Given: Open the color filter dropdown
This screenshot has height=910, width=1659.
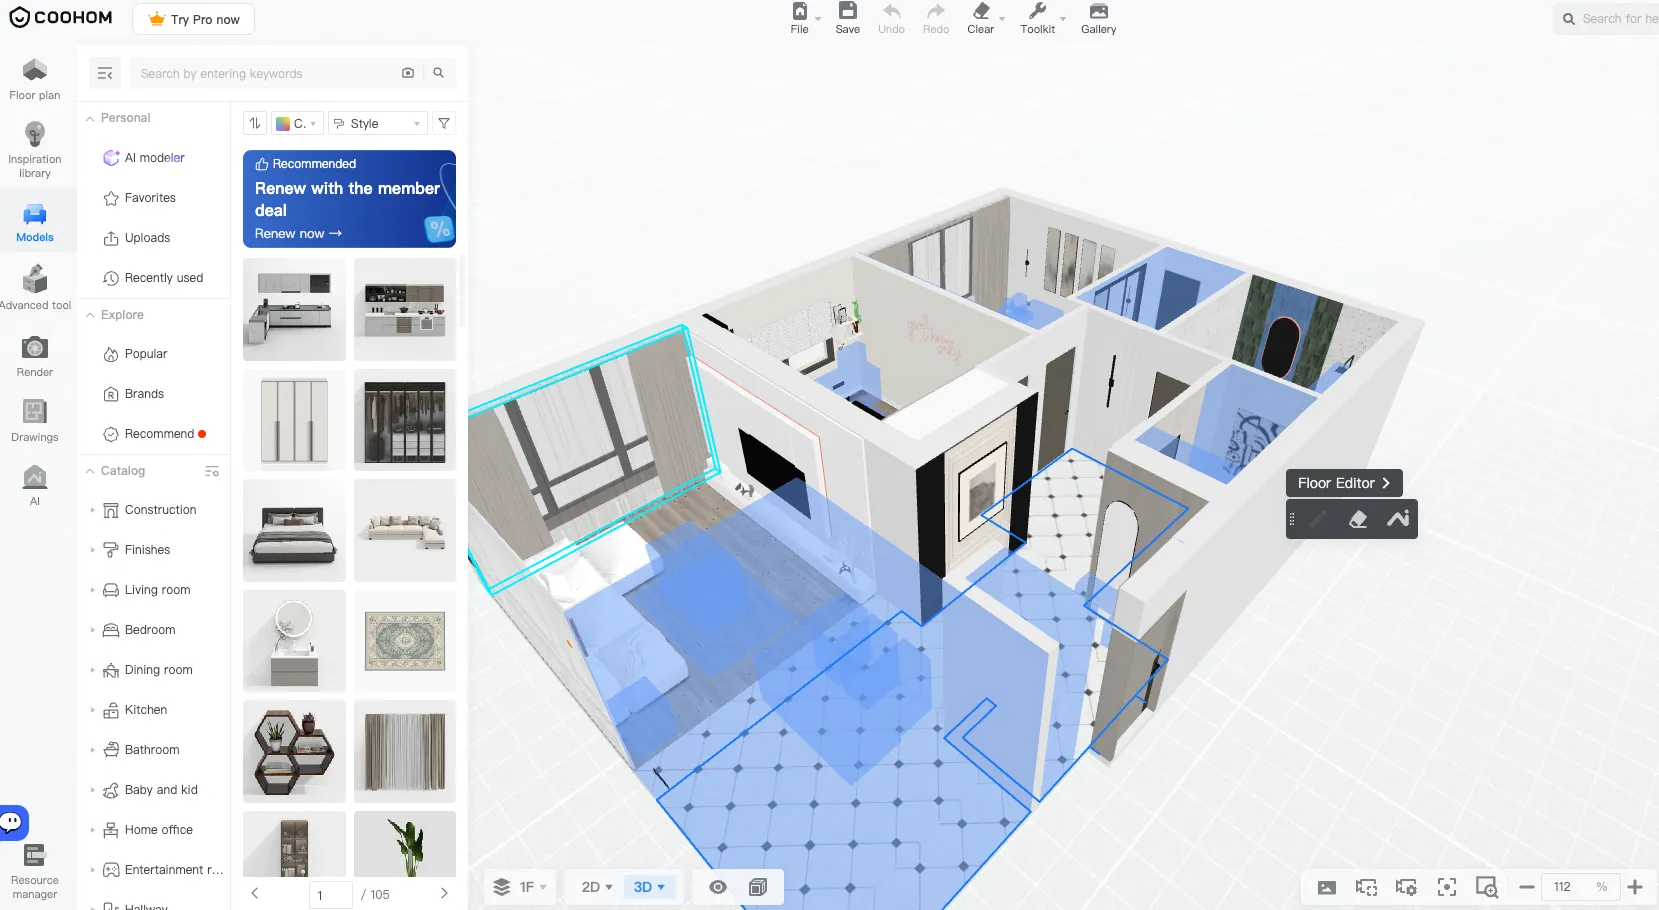Looking at the screenshot, I should (x=297, y=123).
